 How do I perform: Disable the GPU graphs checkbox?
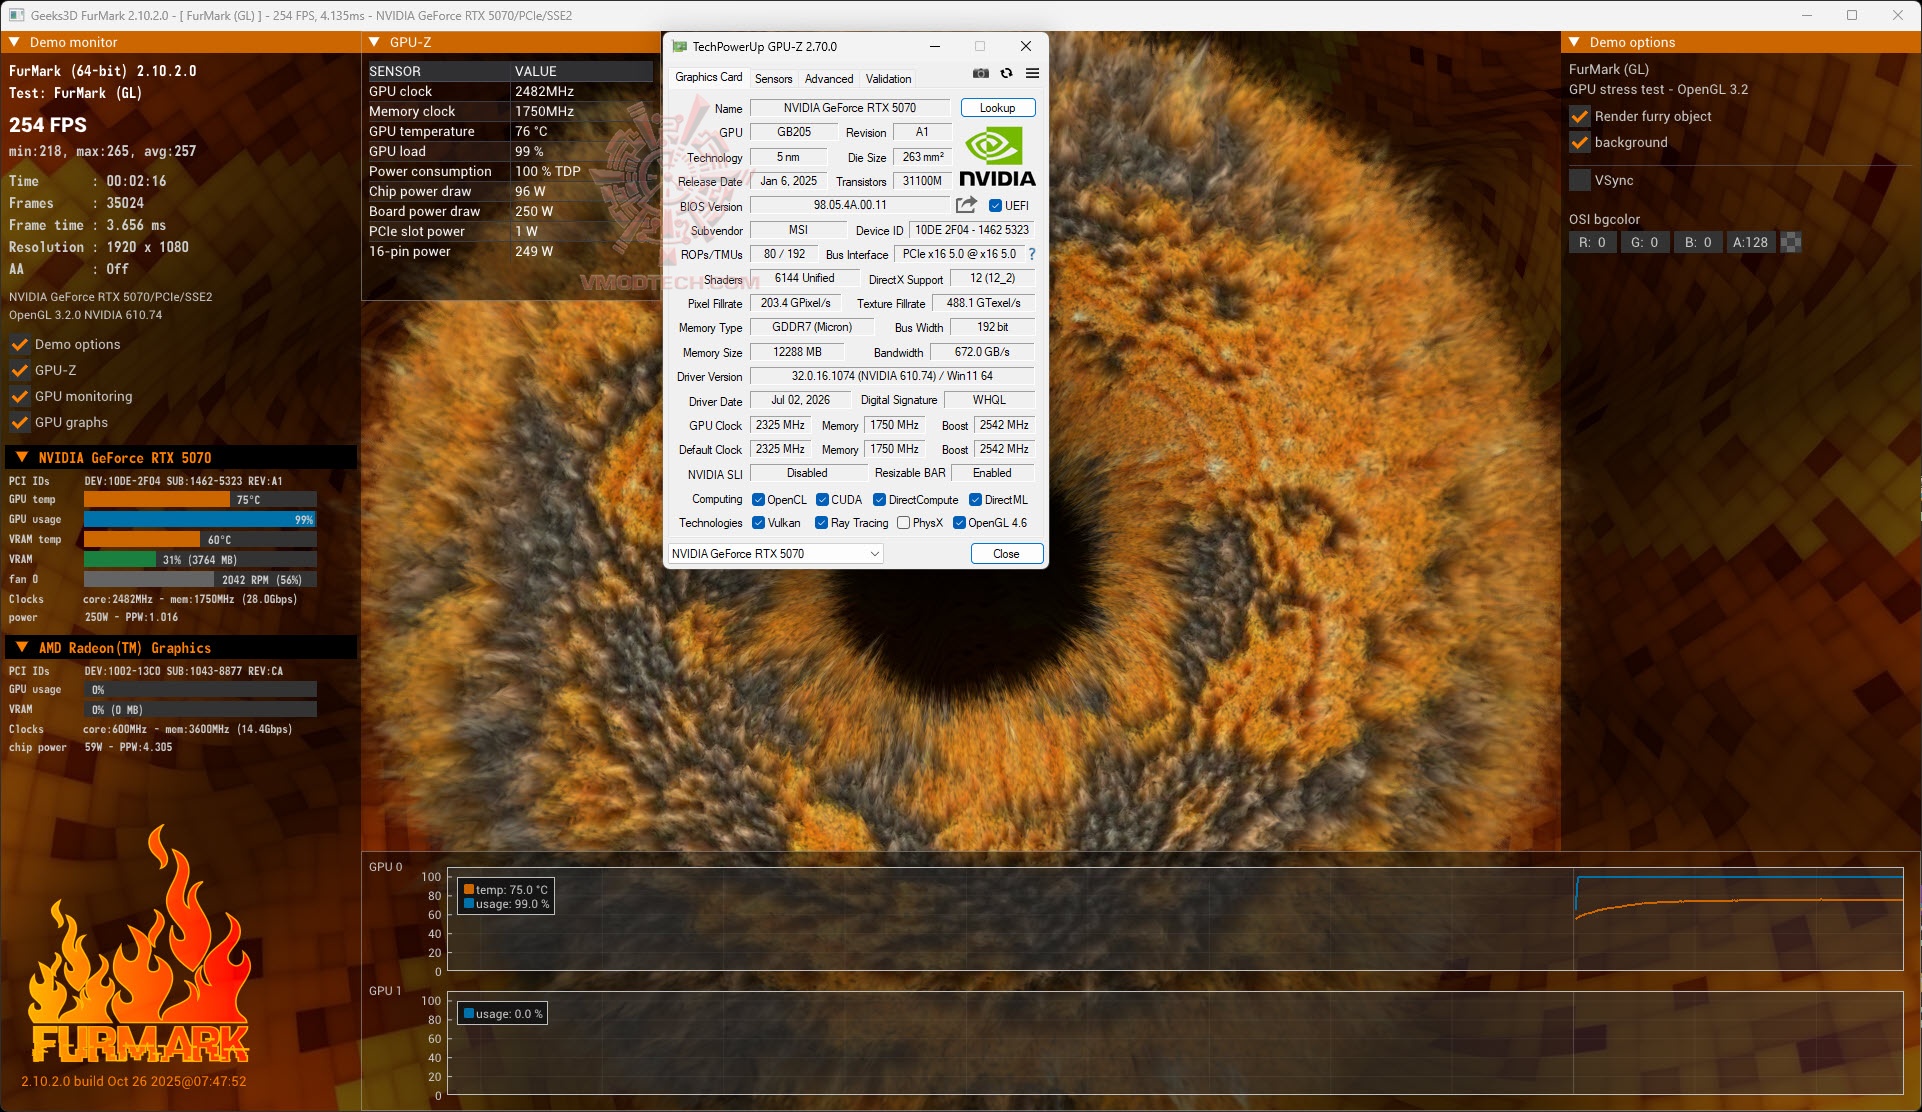coord(19,422)
